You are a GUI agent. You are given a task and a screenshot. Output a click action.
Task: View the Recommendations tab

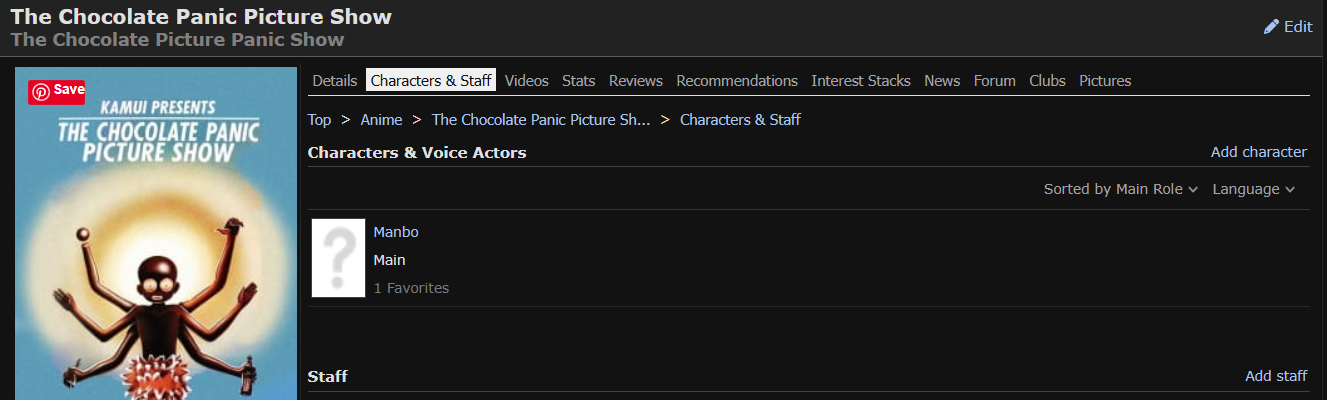tap(736, 81)
